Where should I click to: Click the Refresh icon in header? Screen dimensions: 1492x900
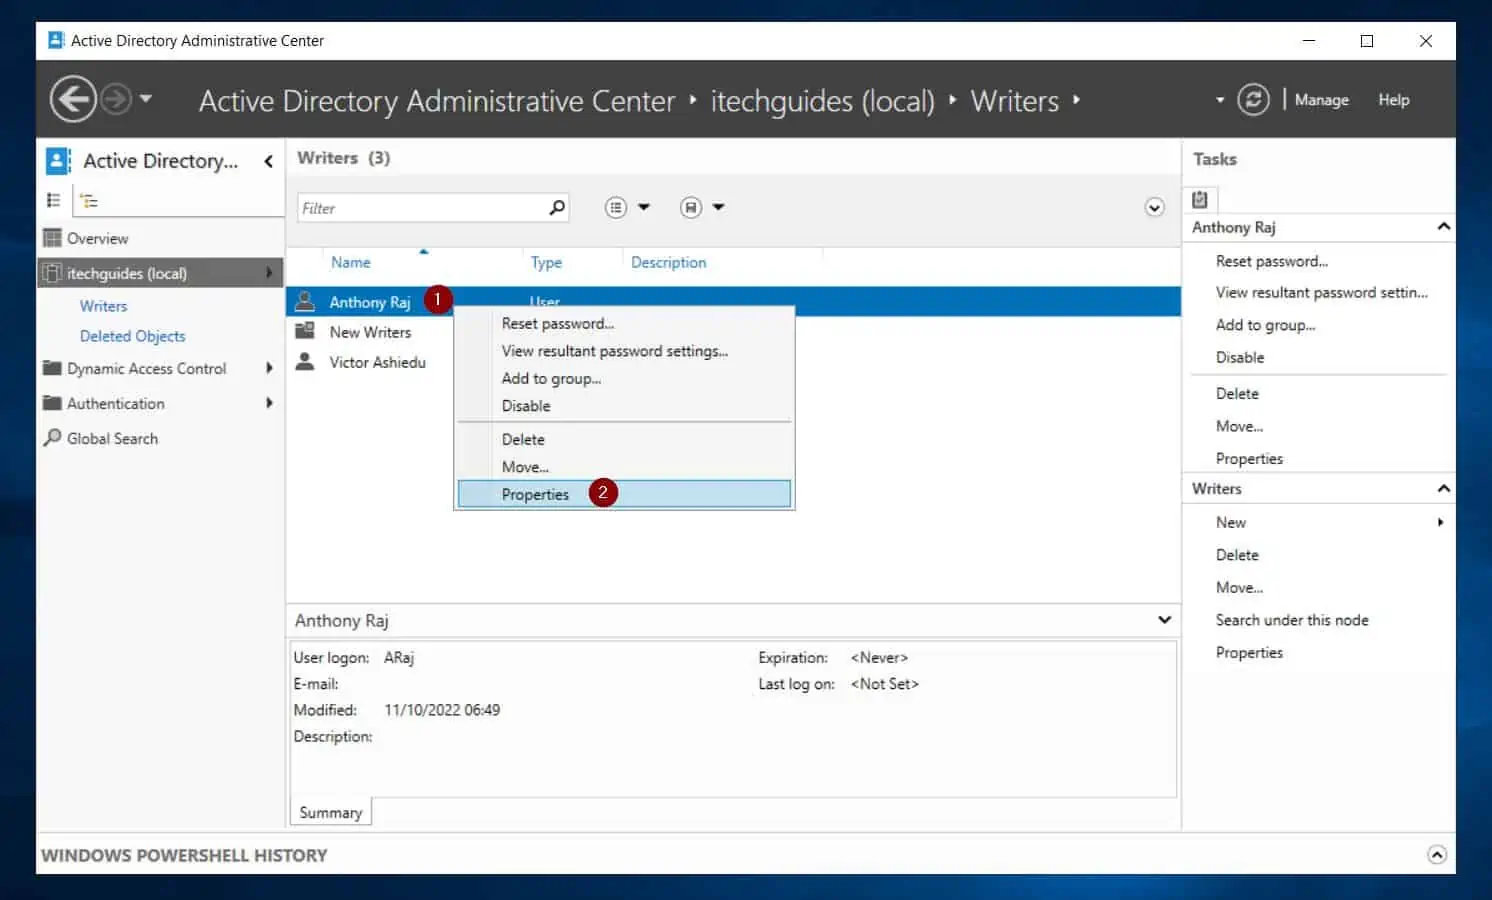click(1253, 99)
